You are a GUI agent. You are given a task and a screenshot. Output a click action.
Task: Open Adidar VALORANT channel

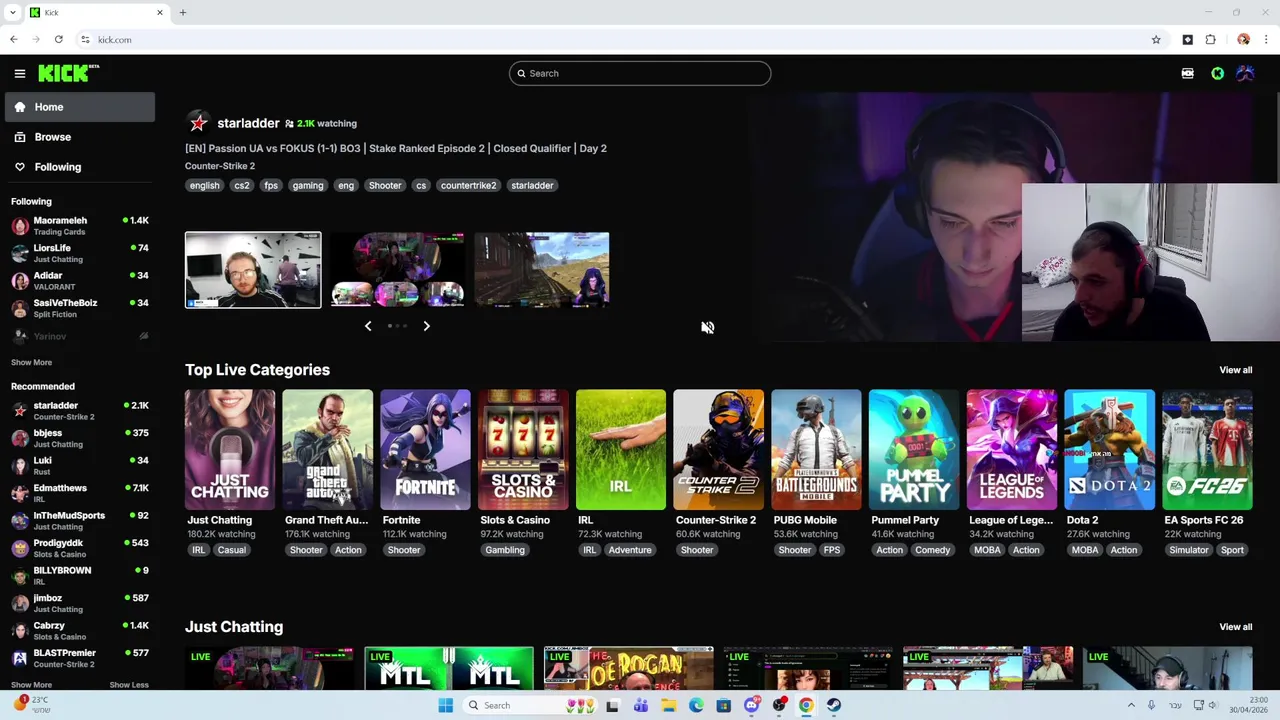click(79, 281)
